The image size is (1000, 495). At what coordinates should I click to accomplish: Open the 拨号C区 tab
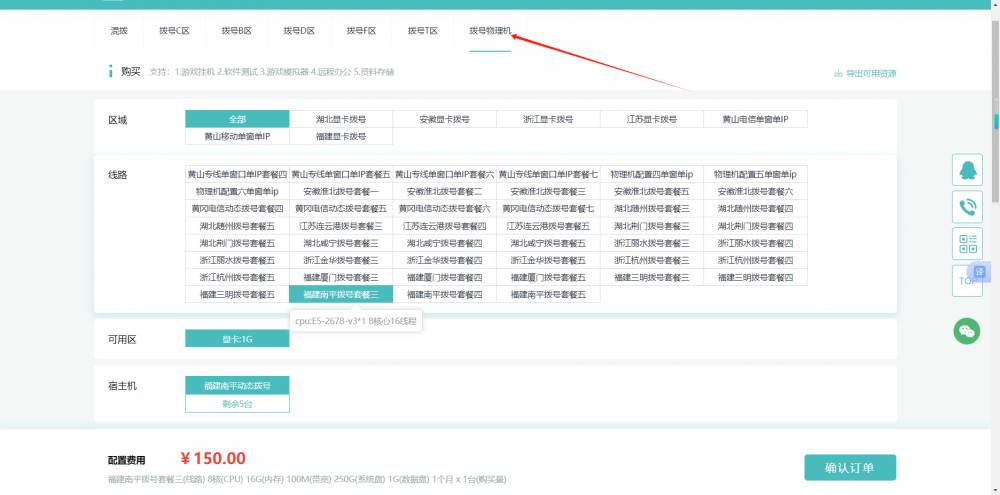[174, 31]
